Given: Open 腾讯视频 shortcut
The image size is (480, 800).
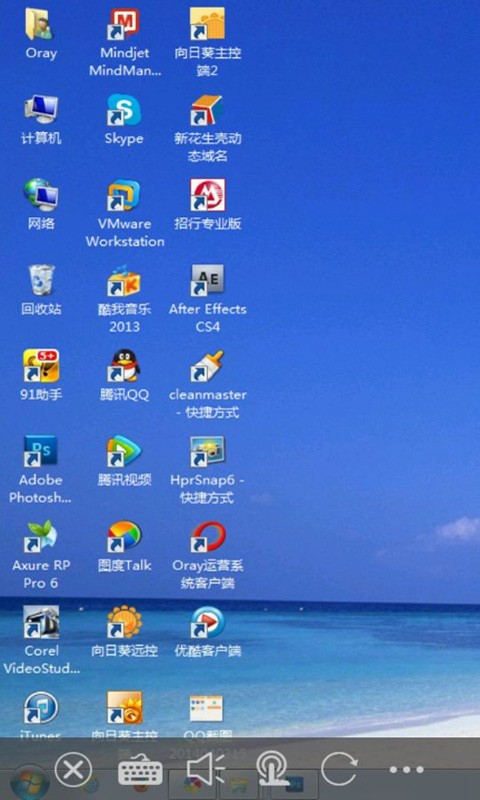Looking at the screenshot, I should [x=124, y=451].
